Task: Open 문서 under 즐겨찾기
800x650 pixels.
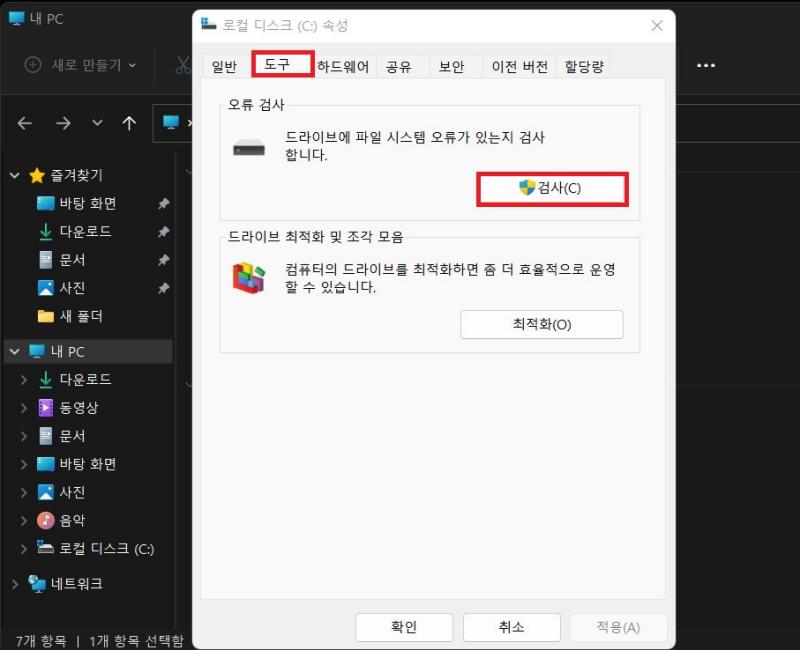Action: 72,260
